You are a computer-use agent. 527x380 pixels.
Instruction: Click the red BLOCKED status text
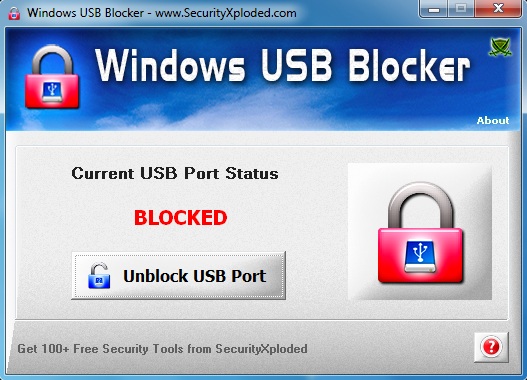click(180, 218)
